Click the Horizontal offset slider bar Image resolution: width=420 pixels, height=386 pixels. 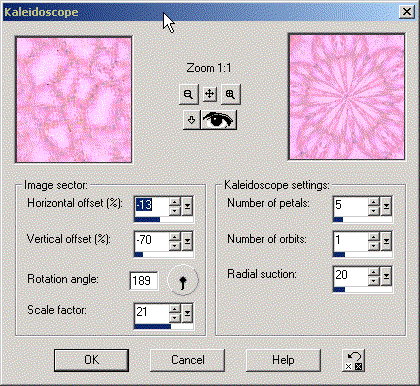164,219
